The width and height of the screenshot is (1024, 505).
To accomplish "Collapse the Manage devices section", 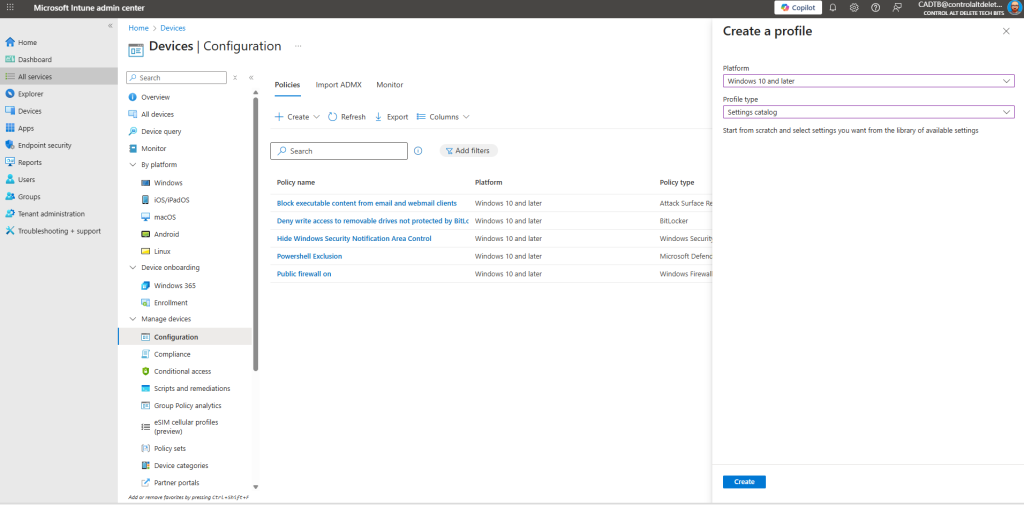I will [133, 319].
